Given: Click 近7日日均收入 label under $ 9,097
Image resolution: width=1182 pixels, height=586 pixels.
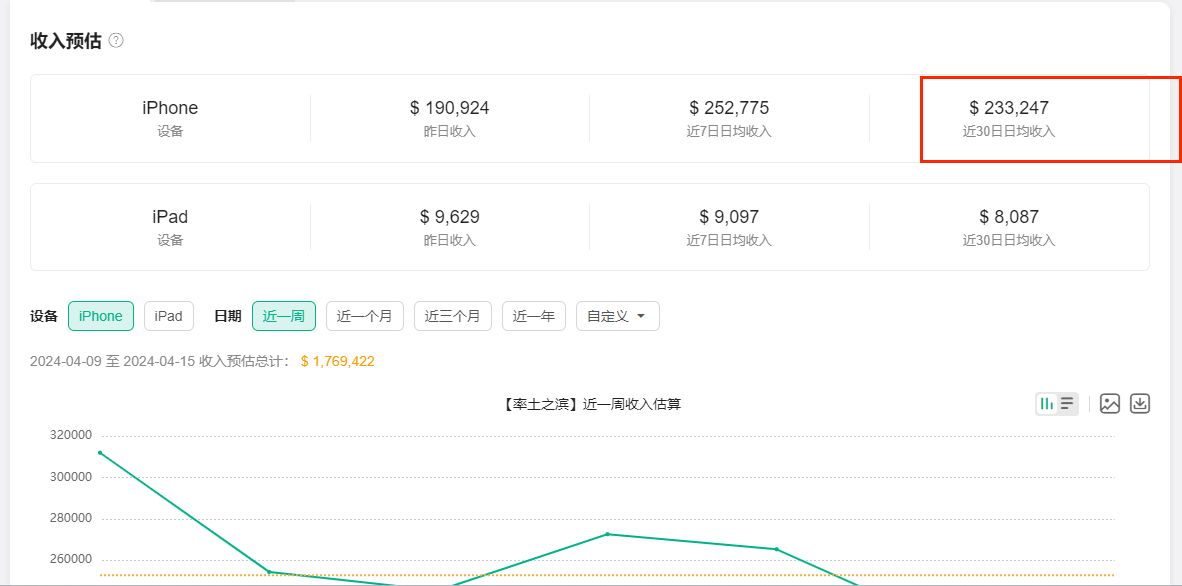Looking at the screenshot, I should pyautogui.click(x=729, y=241).
